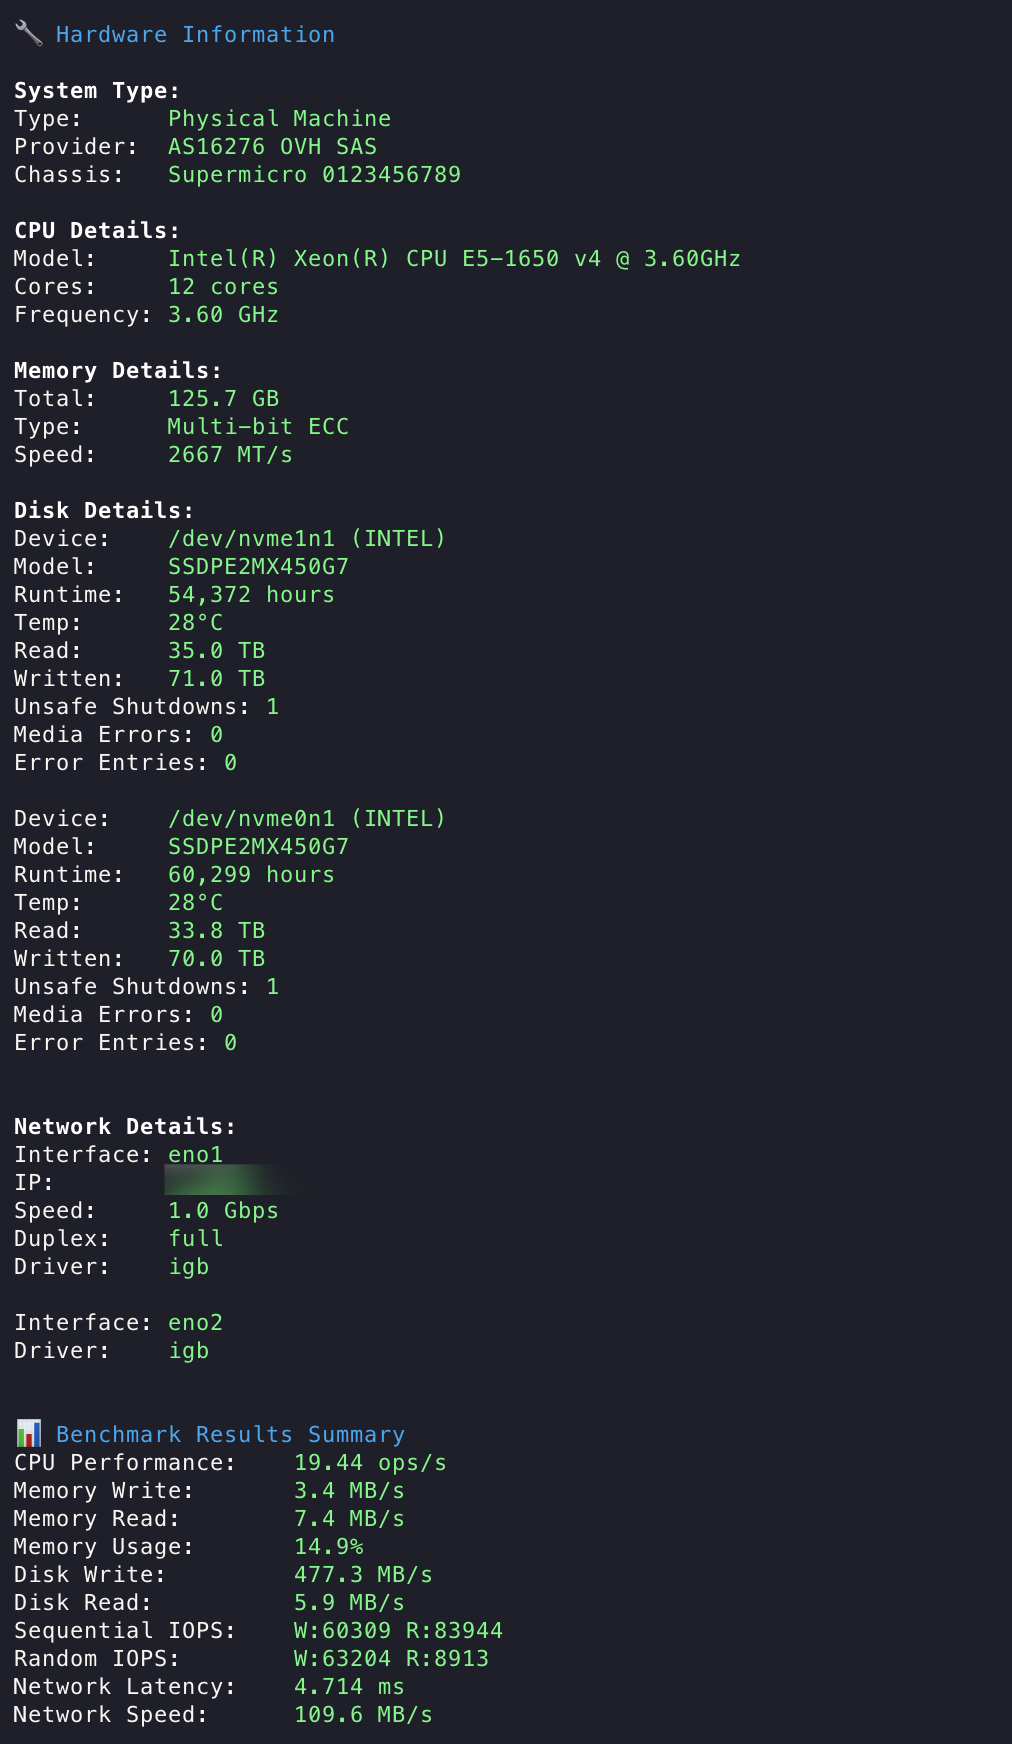
Task: Click the 109.6 MB/s network speed value
Action: coord(363,1714)
